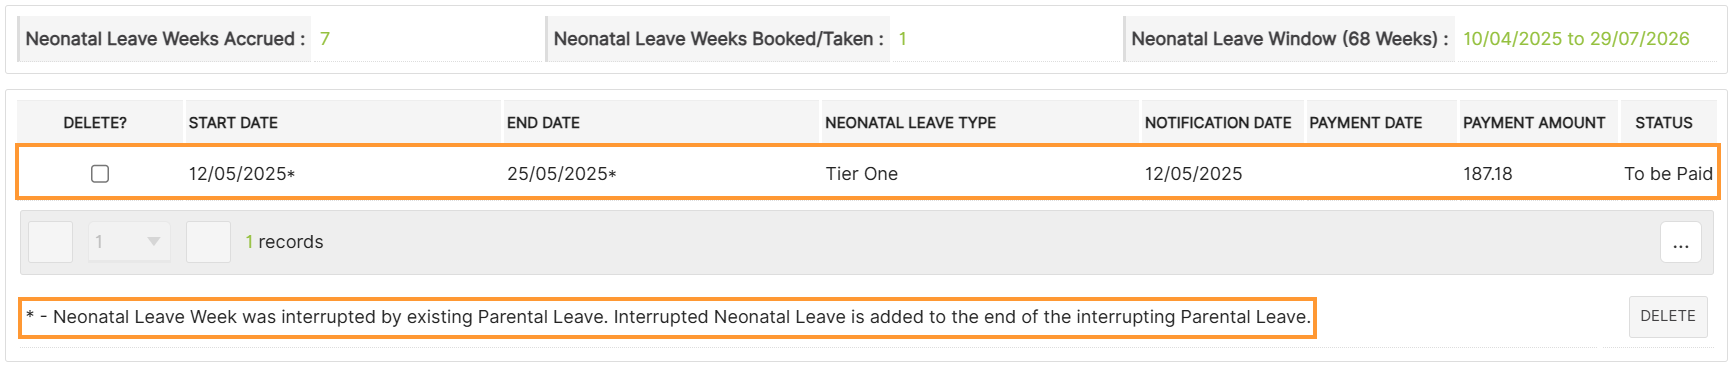Image resolution: width=1734 pixels, height=367 pixels.
Task: Open the page number dropdown in the pager
Action: tap(129, 242)
